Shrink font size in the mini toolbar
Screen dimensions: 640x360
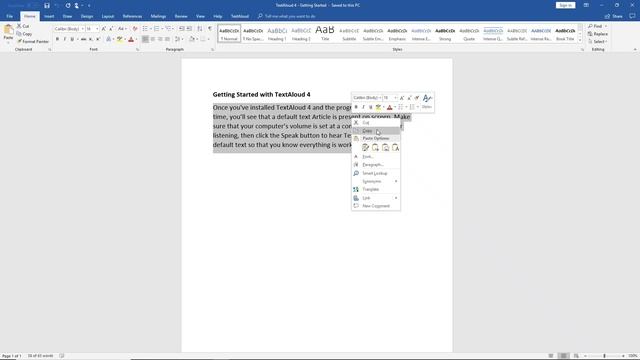(x=409, y=98)
